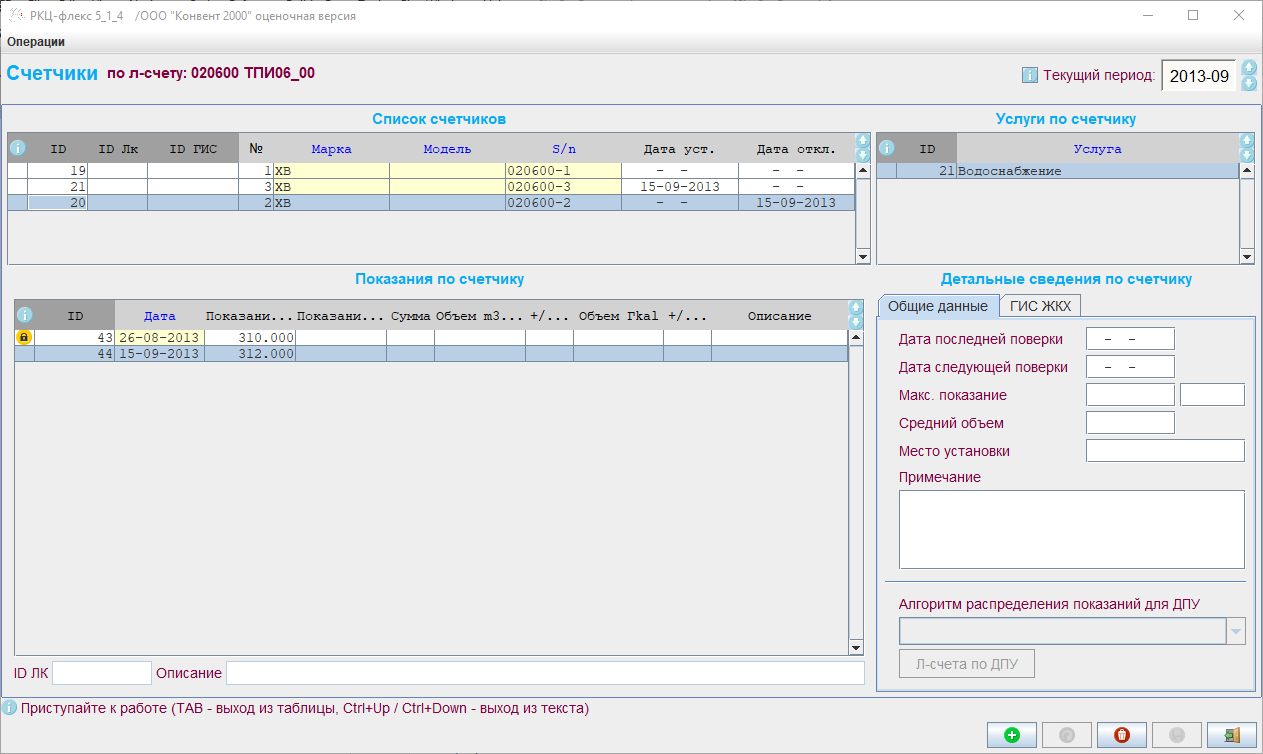Image resolution: width=1263 pixels, height=754 pixels.
Task: Click the greyed-out floppy disk save button
Action: click(1177, 735)
